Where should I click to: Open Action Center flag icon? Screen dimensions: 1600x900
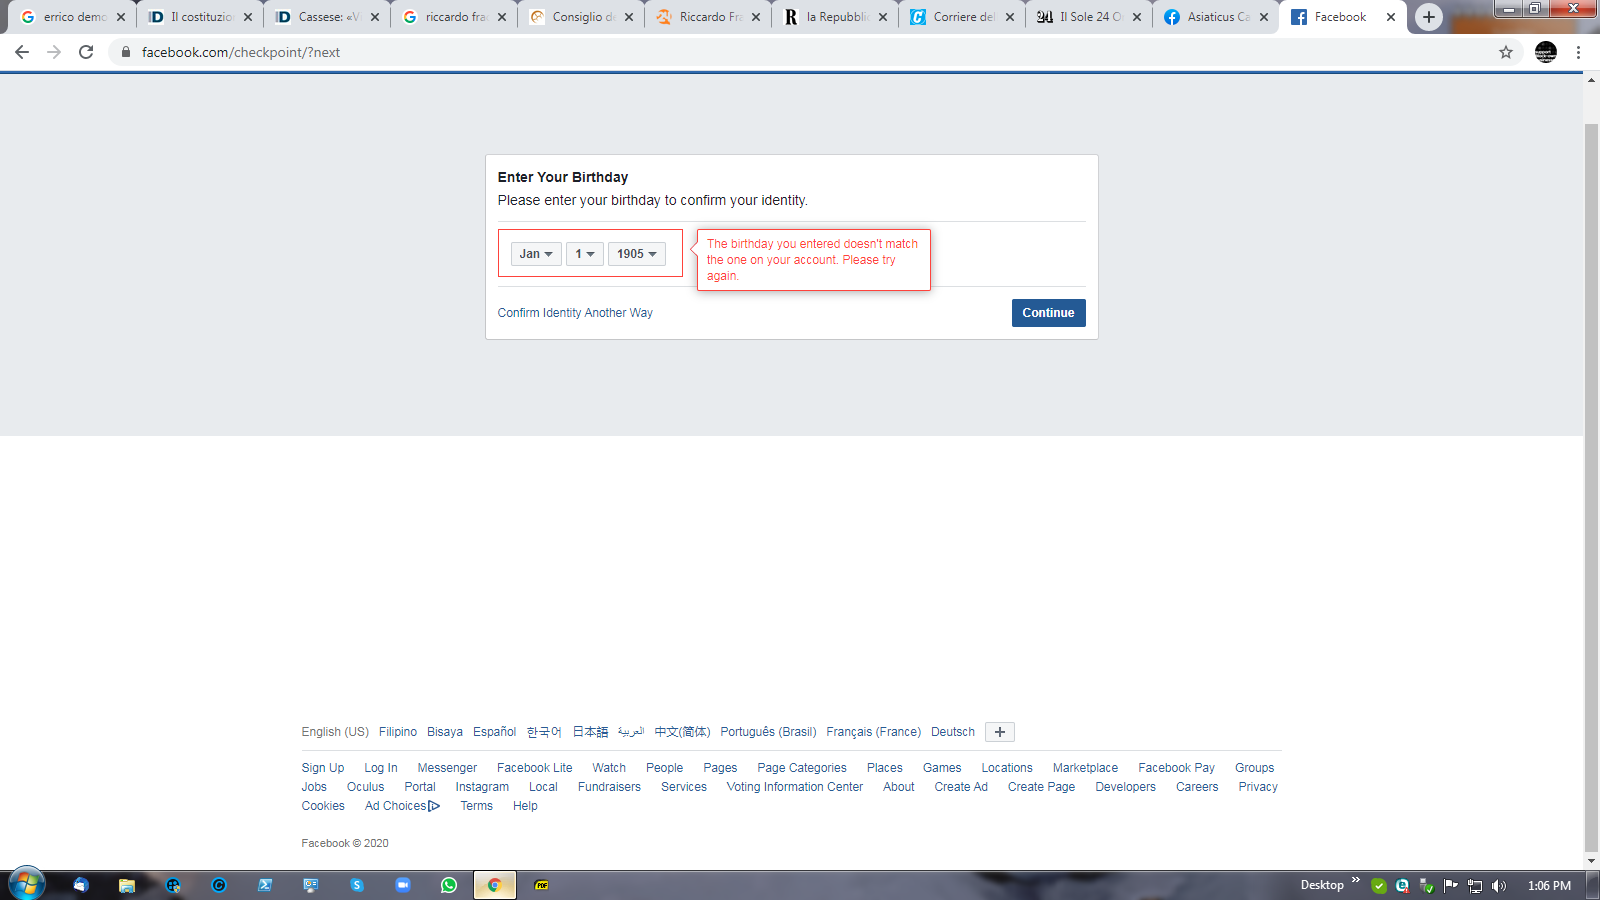tap(1451, 885)
